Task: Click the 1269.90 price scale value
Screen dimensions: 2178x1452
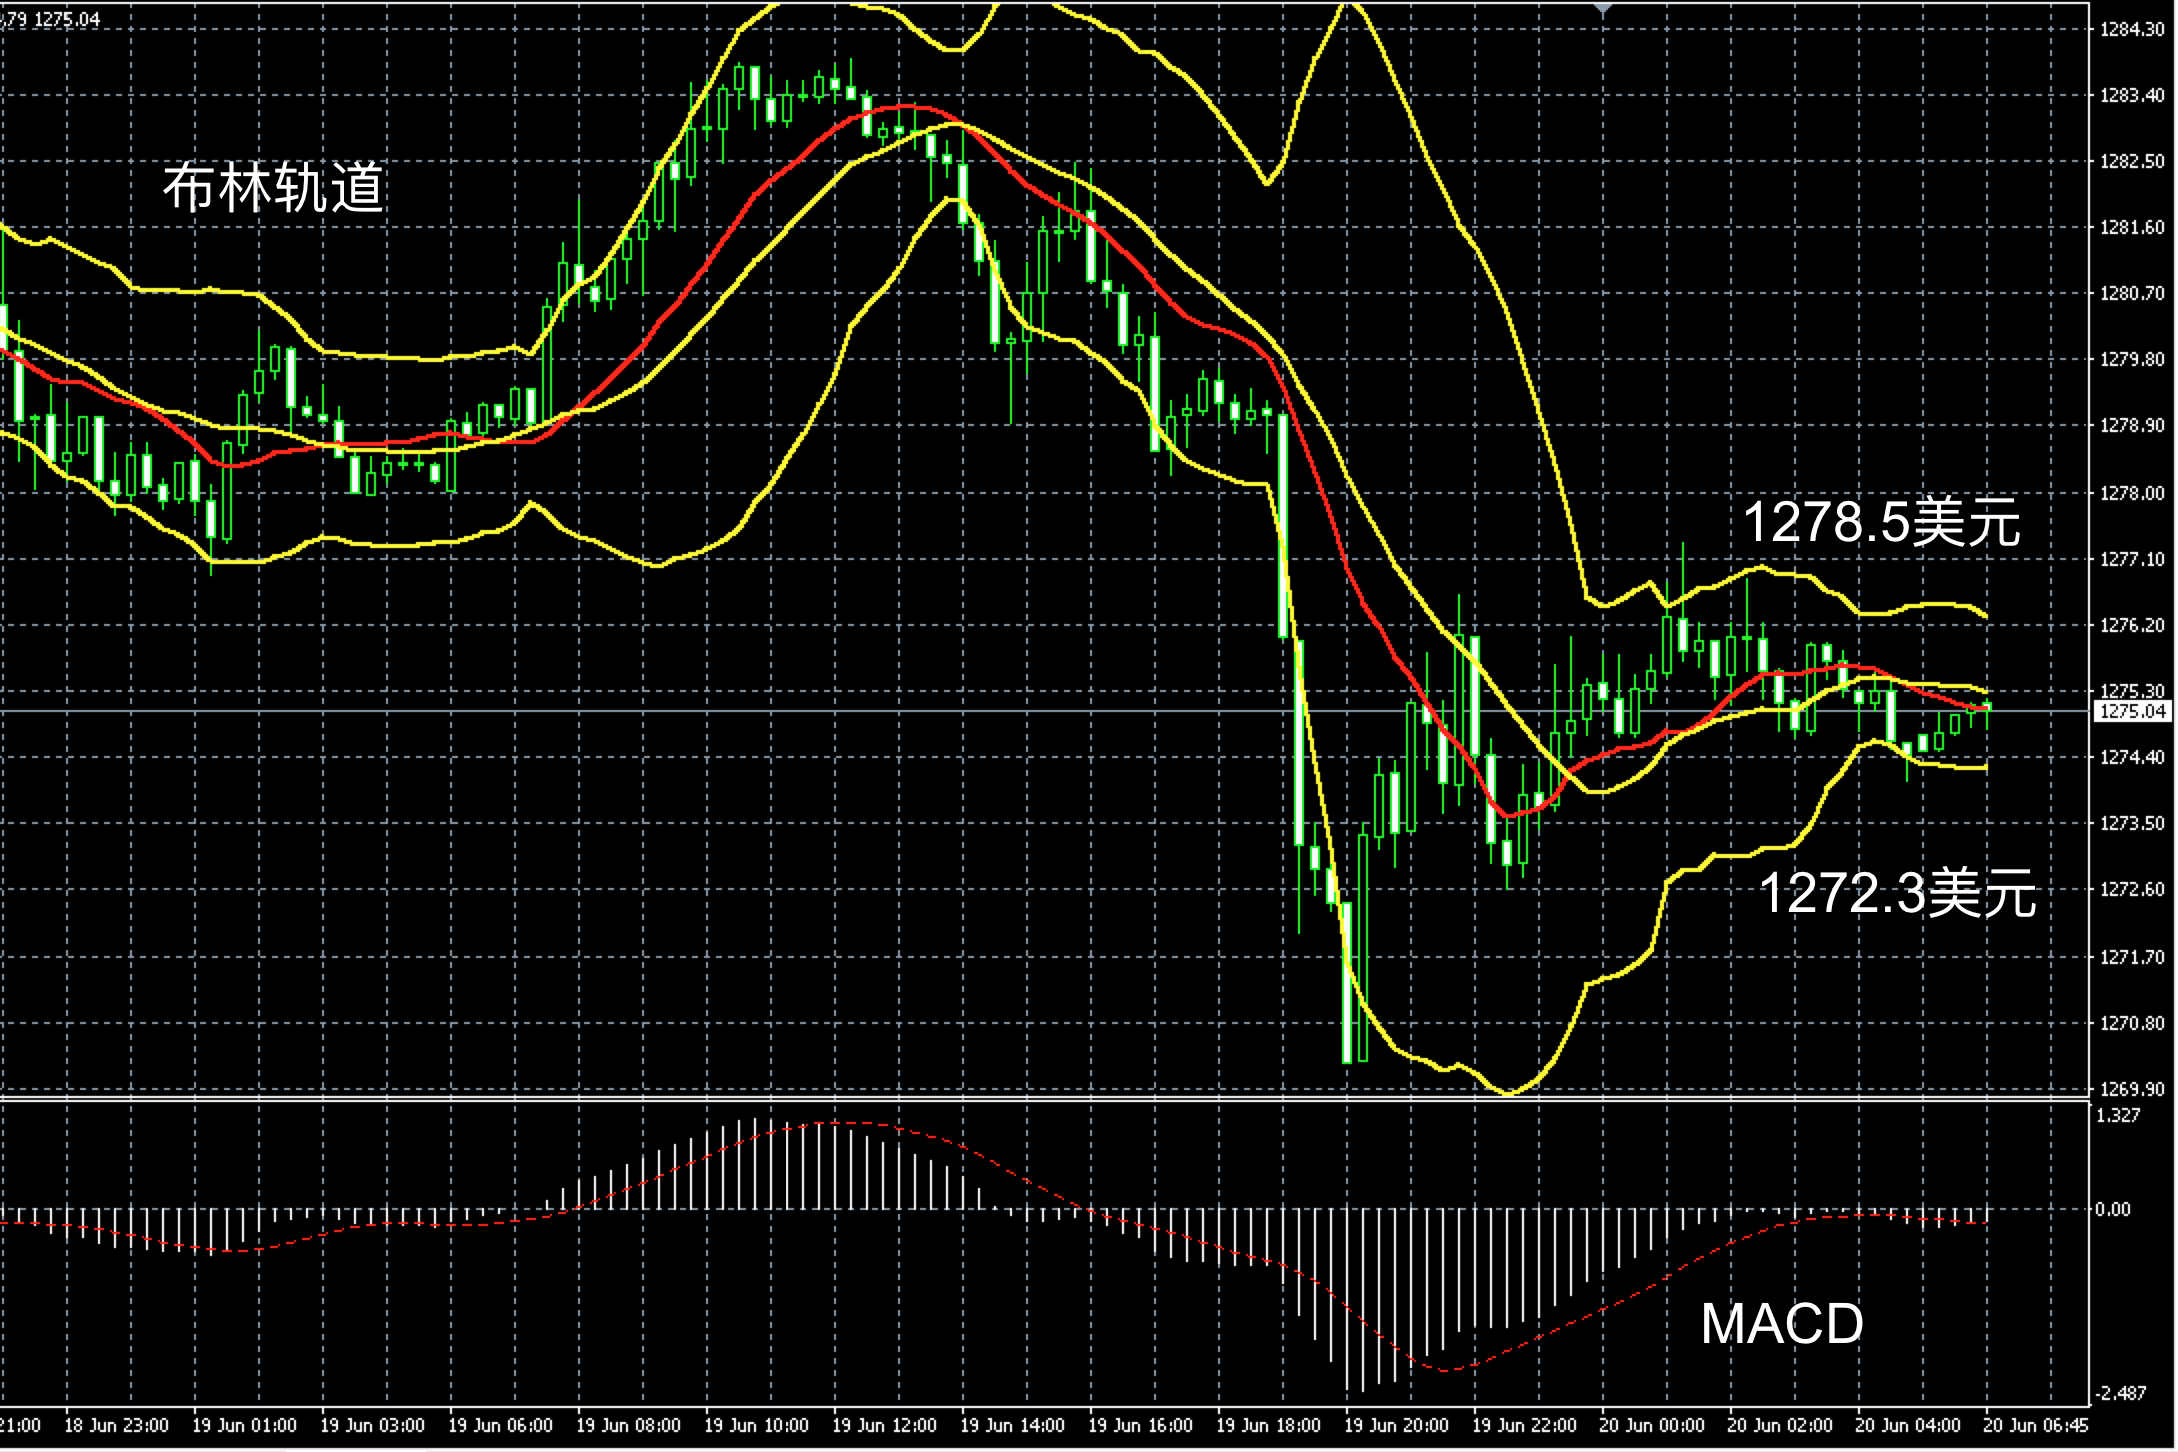Action: coord(2131,1089)
